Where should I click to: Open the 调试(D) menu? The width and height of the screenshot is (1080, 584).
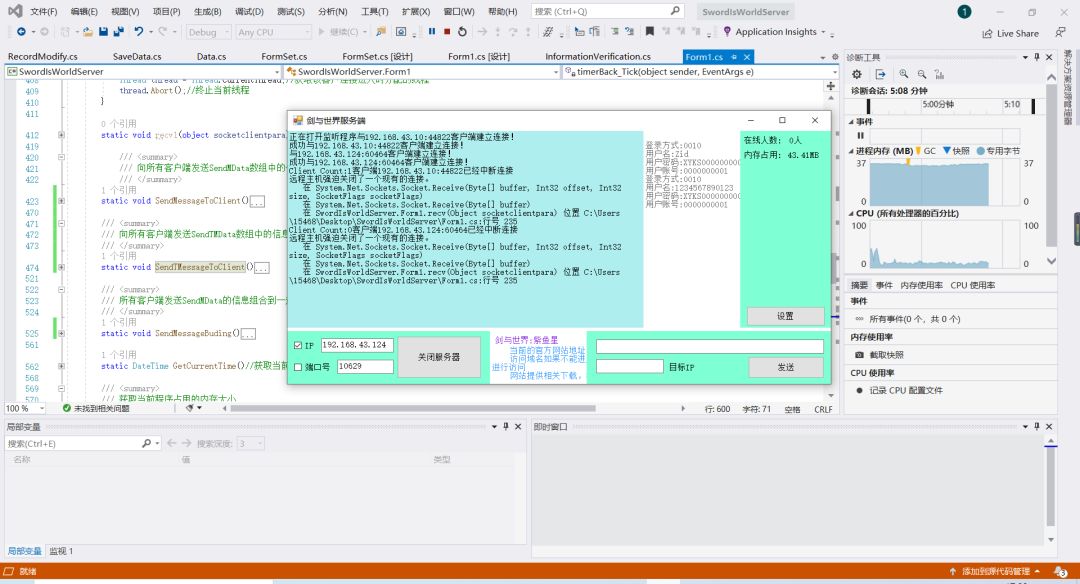(x=249, y=11)
